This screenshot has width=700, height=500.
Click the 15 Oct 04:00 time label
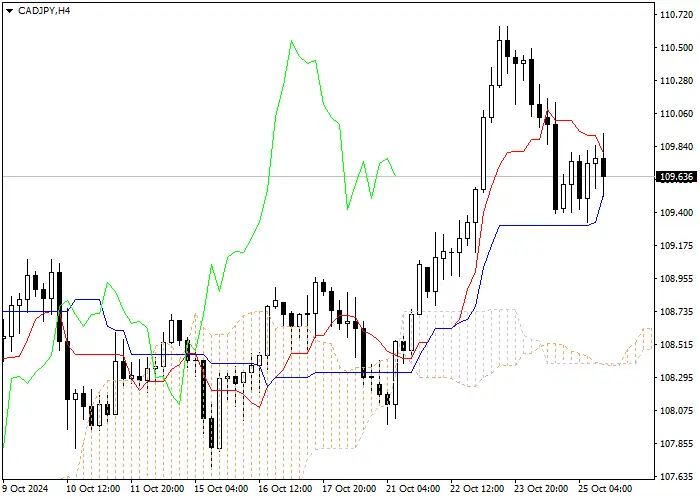pyautogui.click(x=221, y=488)
